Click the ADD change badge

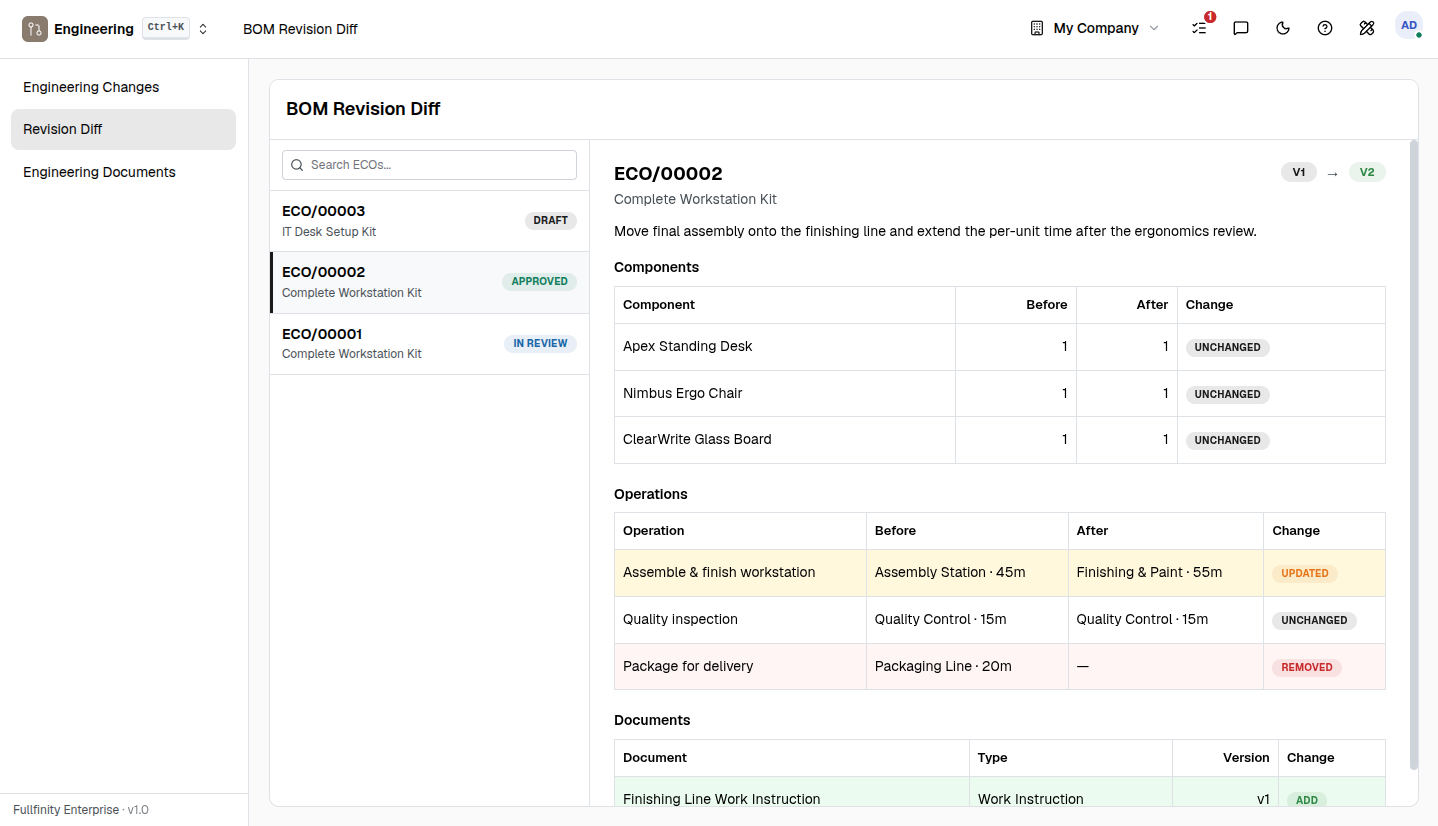[x=1307, y=800]
